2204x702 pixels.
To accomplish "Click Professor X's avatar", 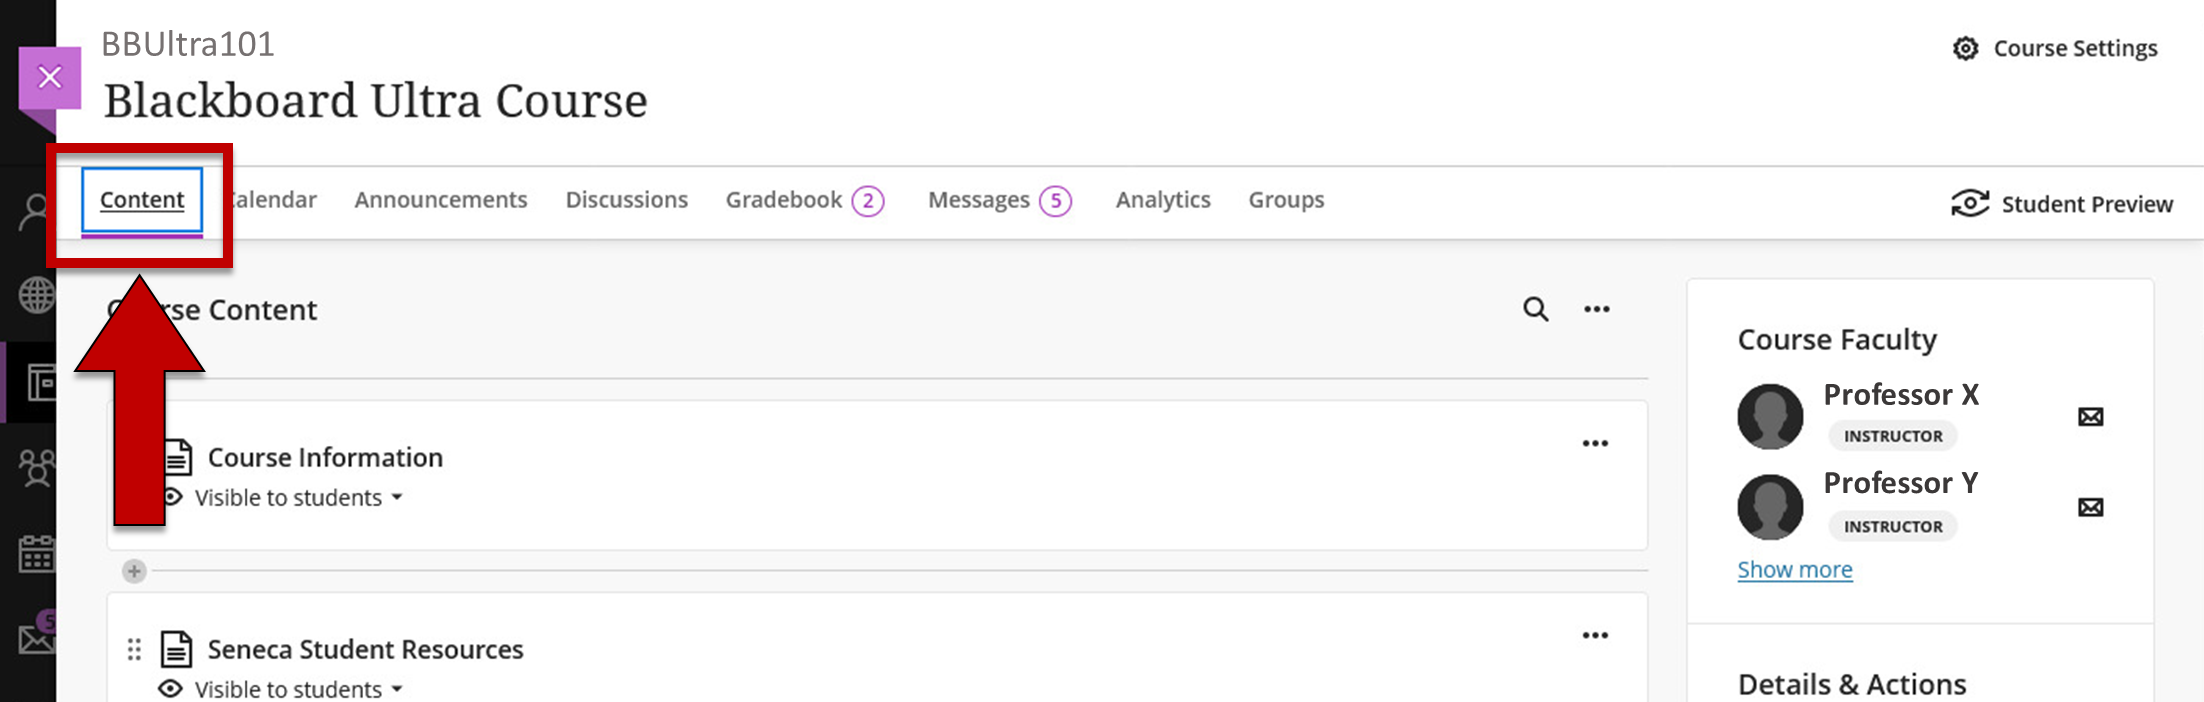I will [x=1770, y=416].
